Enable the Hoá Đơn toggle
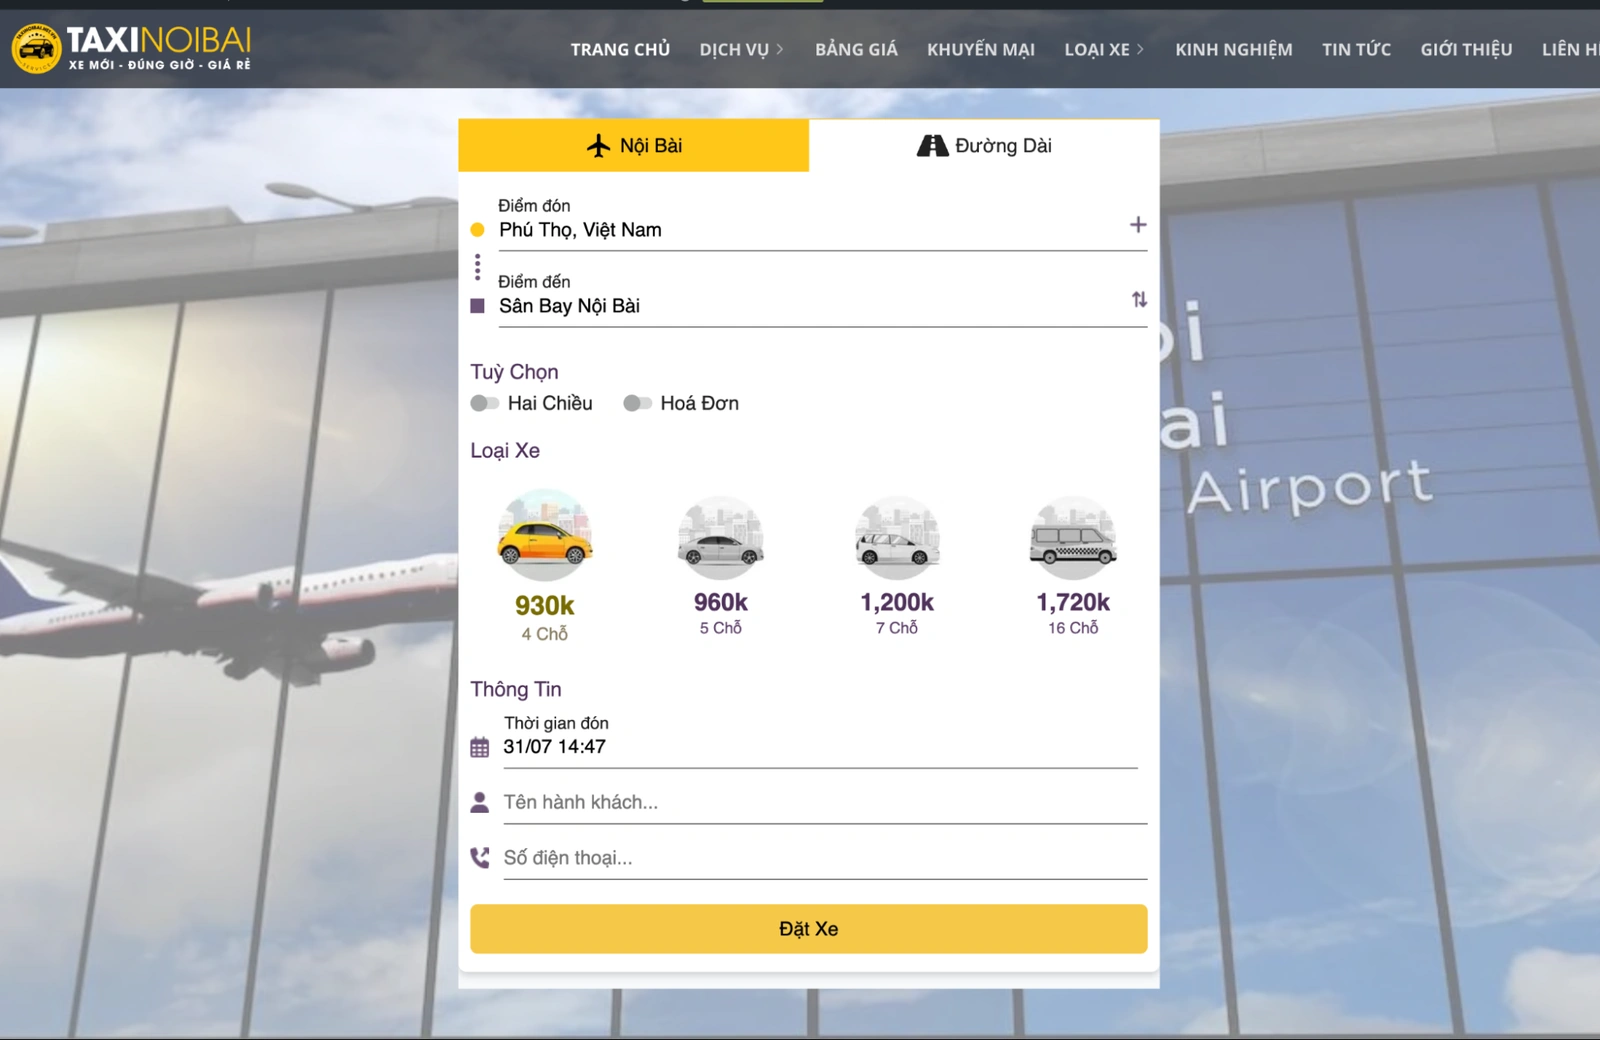This screenshot has height=1040, width=1600. (x=637, y=403)
